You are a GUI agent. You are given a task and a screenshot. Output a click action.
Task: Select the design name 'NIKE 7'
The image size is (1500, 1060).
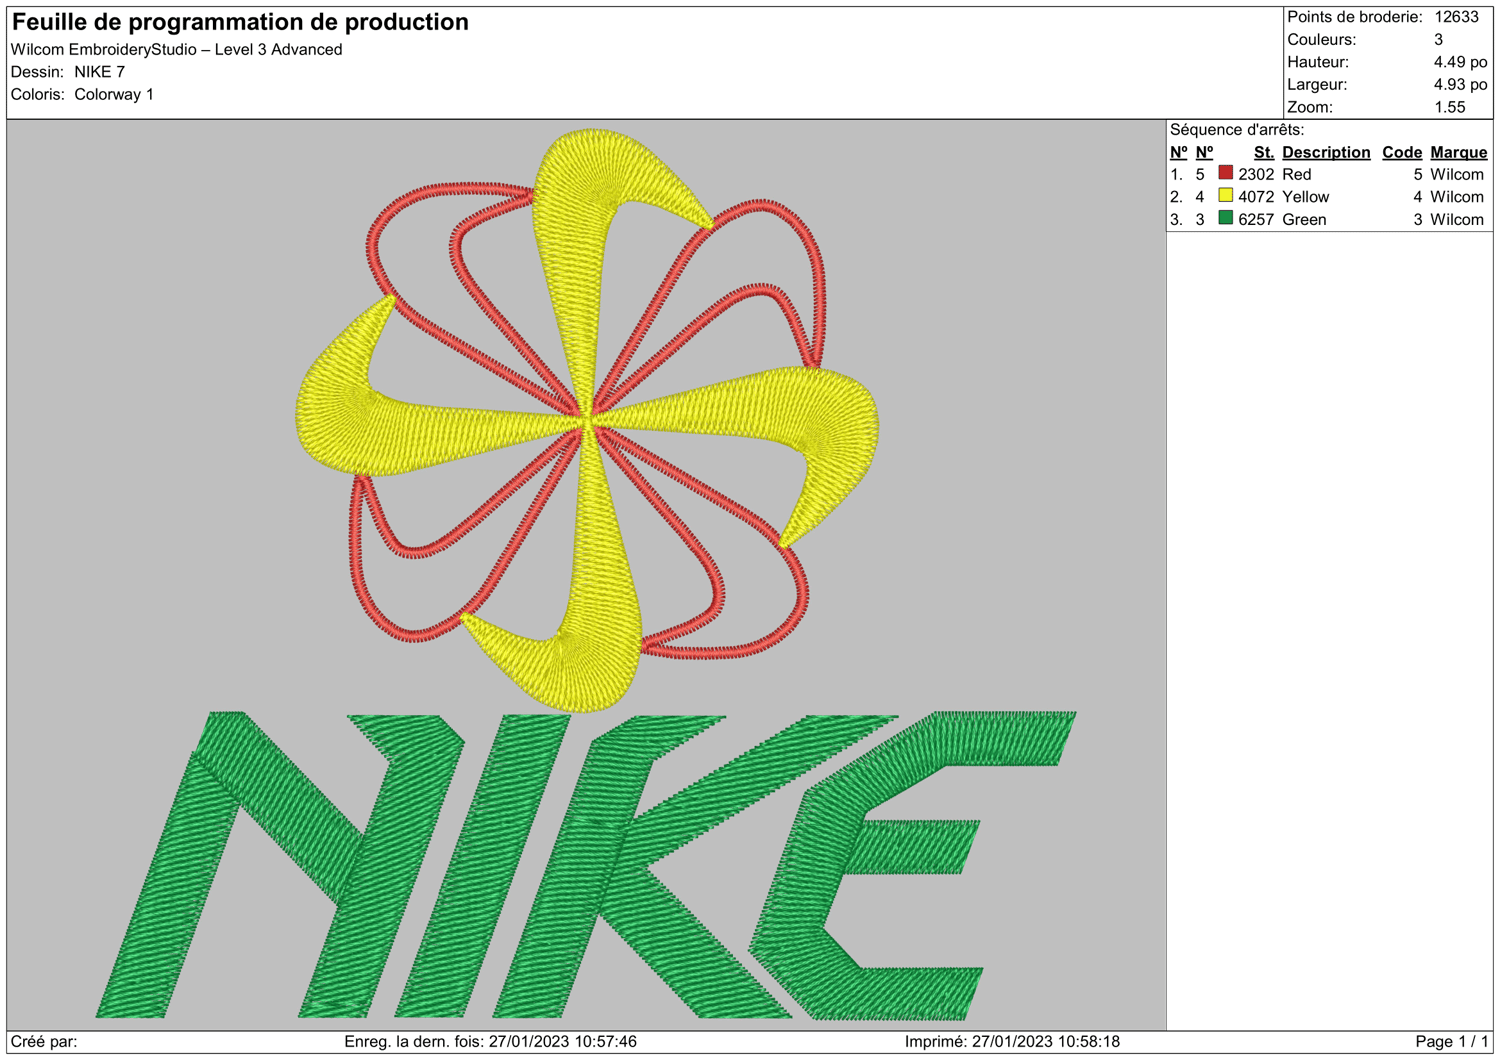(x=99, y=72)
